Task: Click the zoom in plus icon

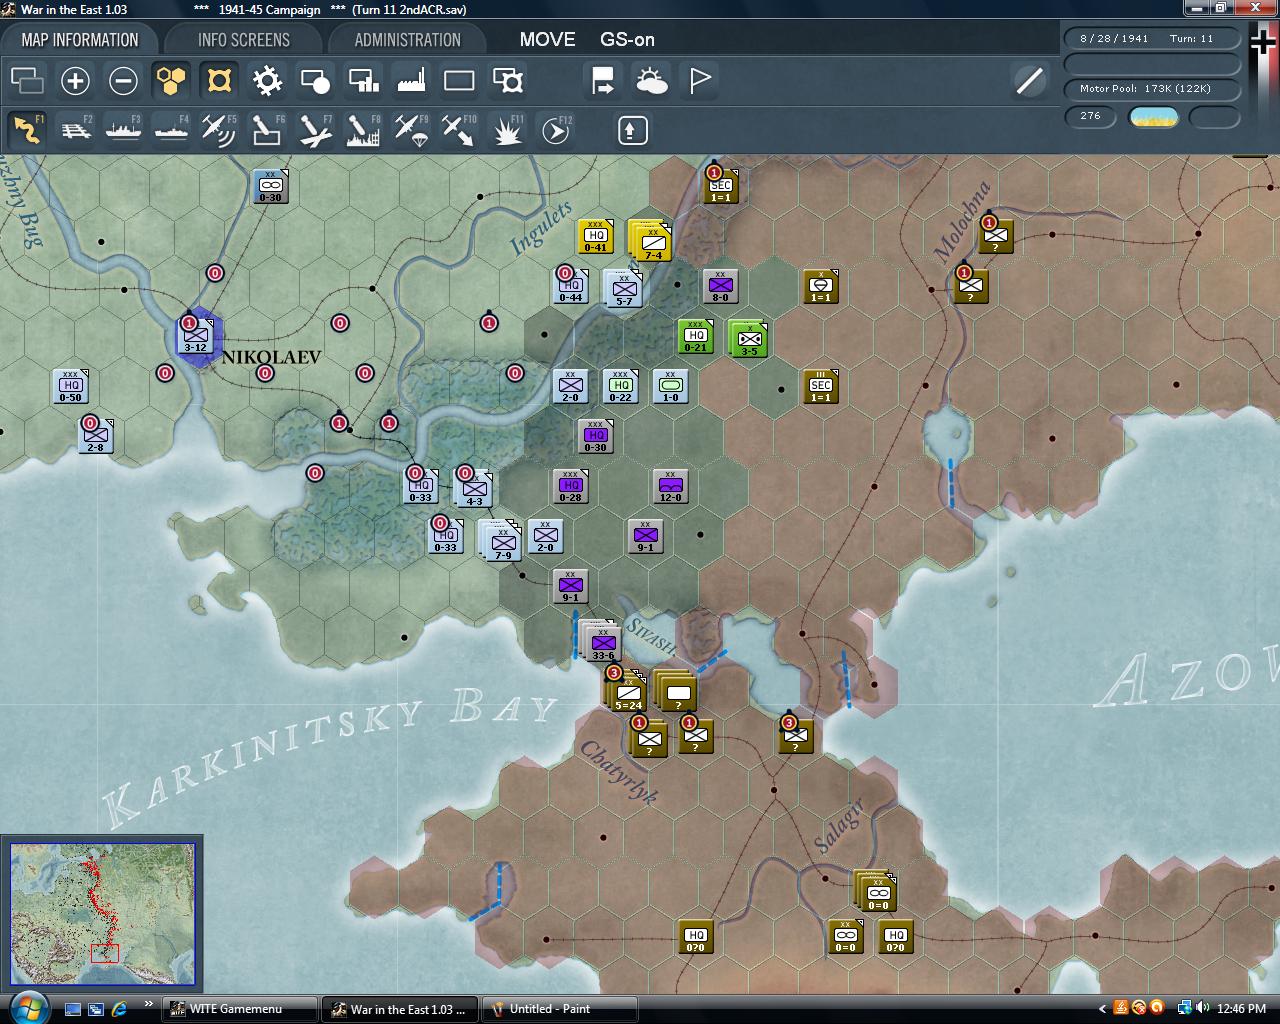Action: pyautogui.click(x=75, y=81)
